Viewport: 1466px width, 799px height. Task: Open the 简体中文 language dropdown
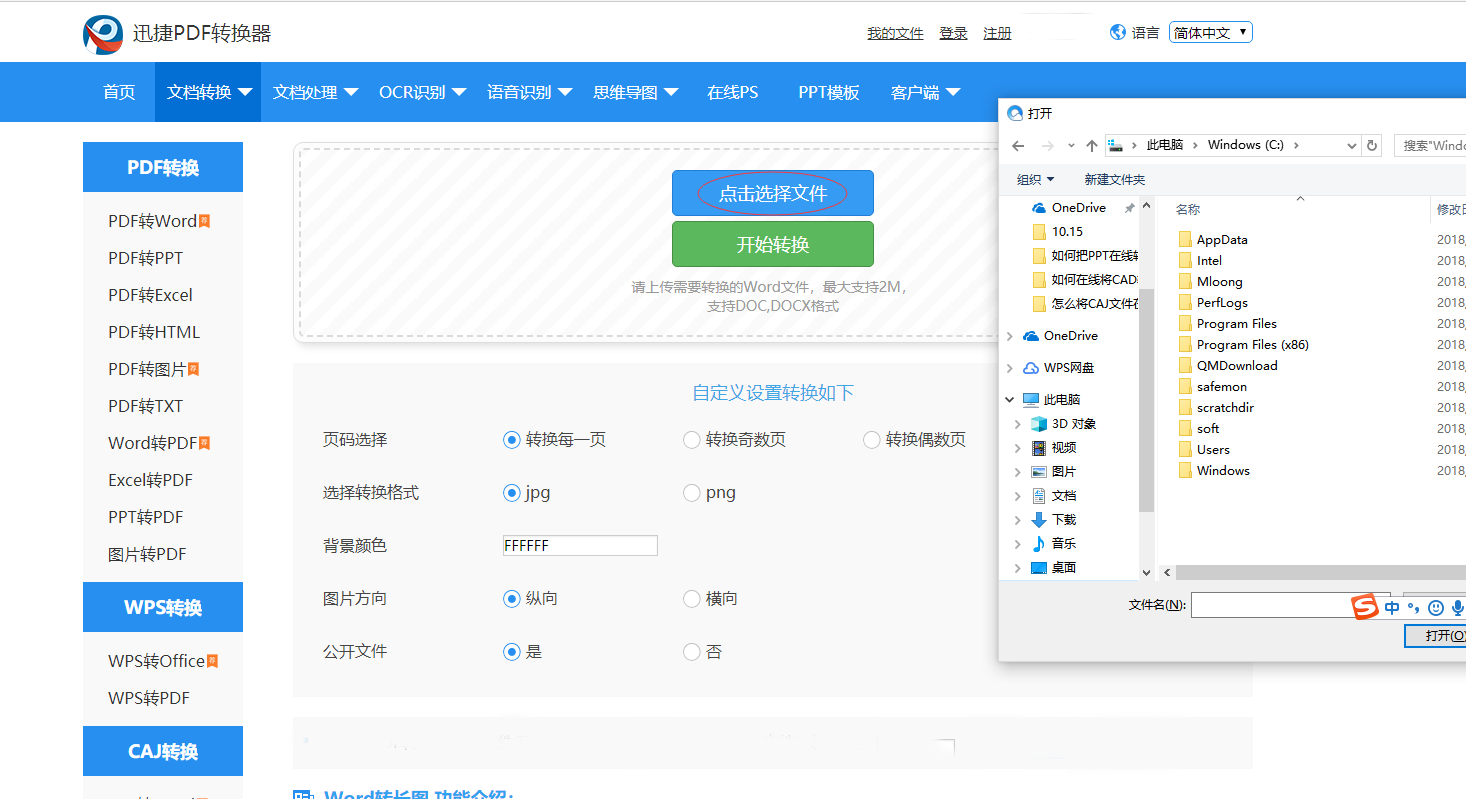[x=1210, y=32]
